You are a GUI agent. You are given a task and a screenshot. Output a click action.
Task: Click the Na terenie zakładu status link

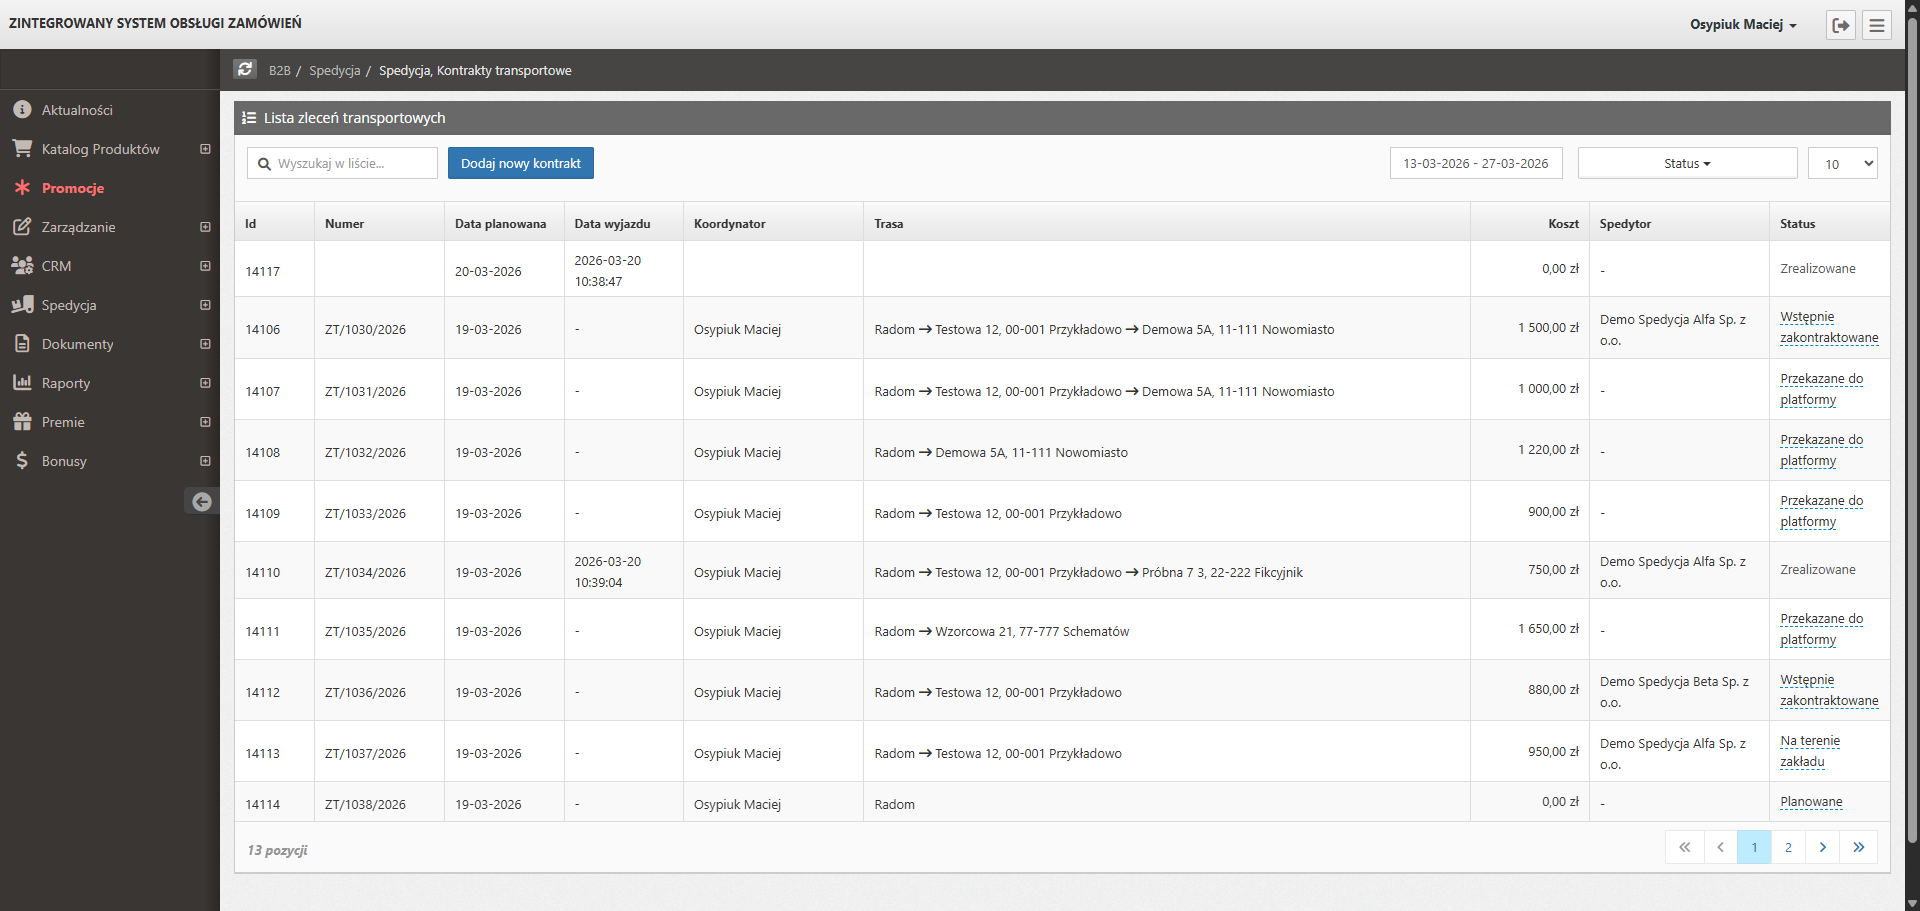[x=1809, y=751]
